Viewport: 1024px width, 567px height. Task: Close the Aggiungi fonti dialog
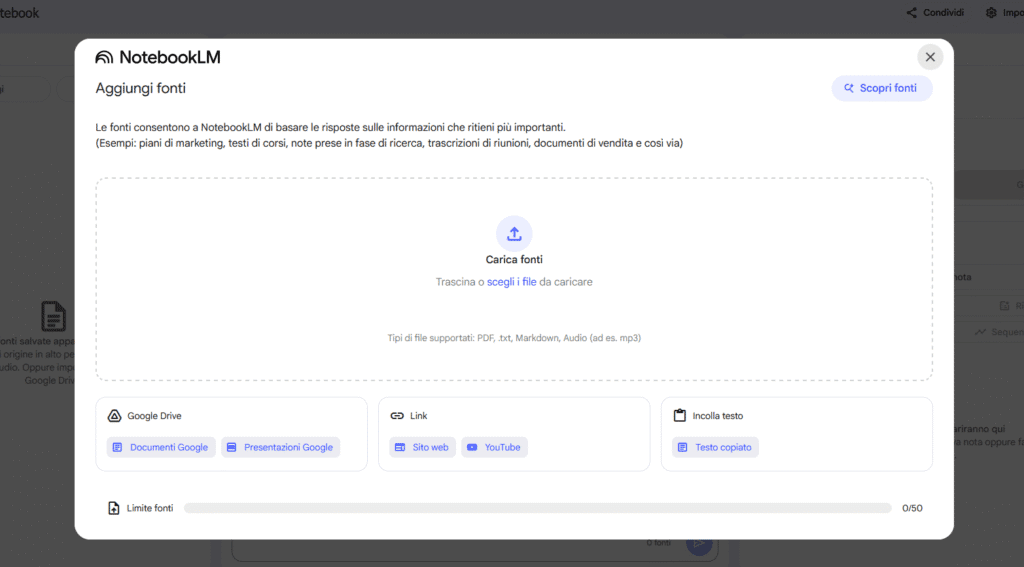point(930,57)
